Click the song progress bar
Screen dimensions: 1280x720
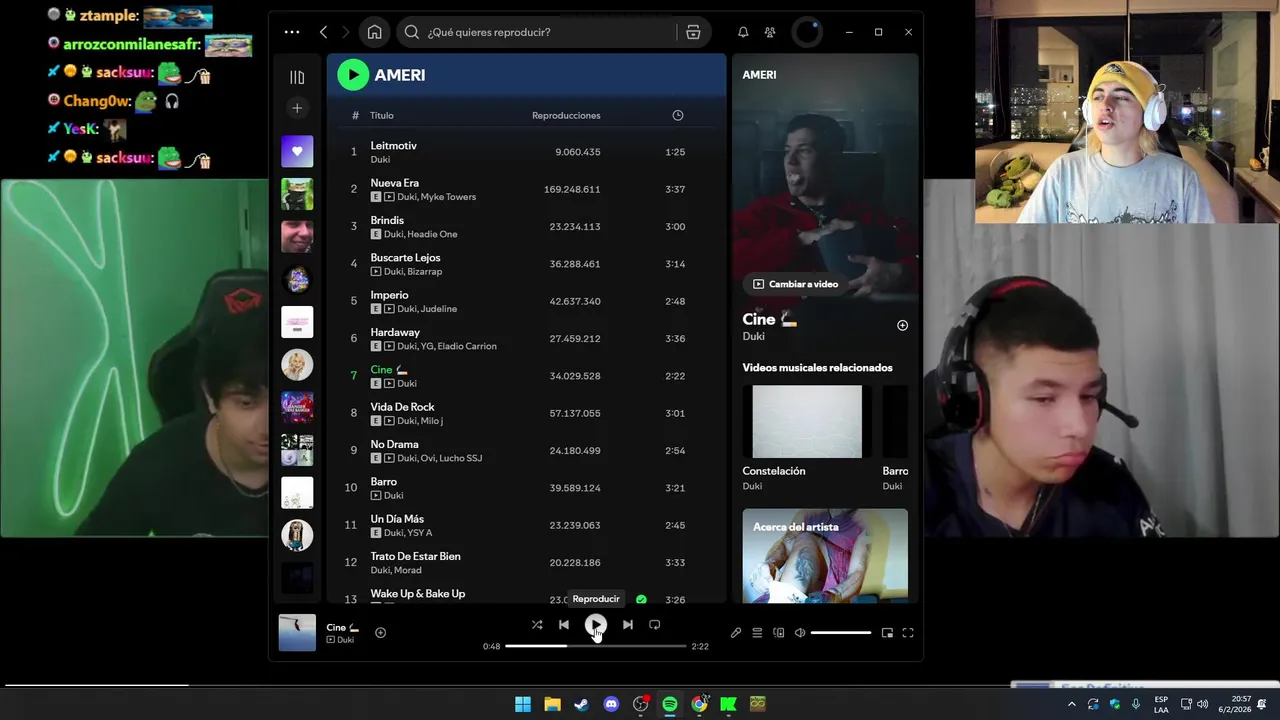click(596, 646)
